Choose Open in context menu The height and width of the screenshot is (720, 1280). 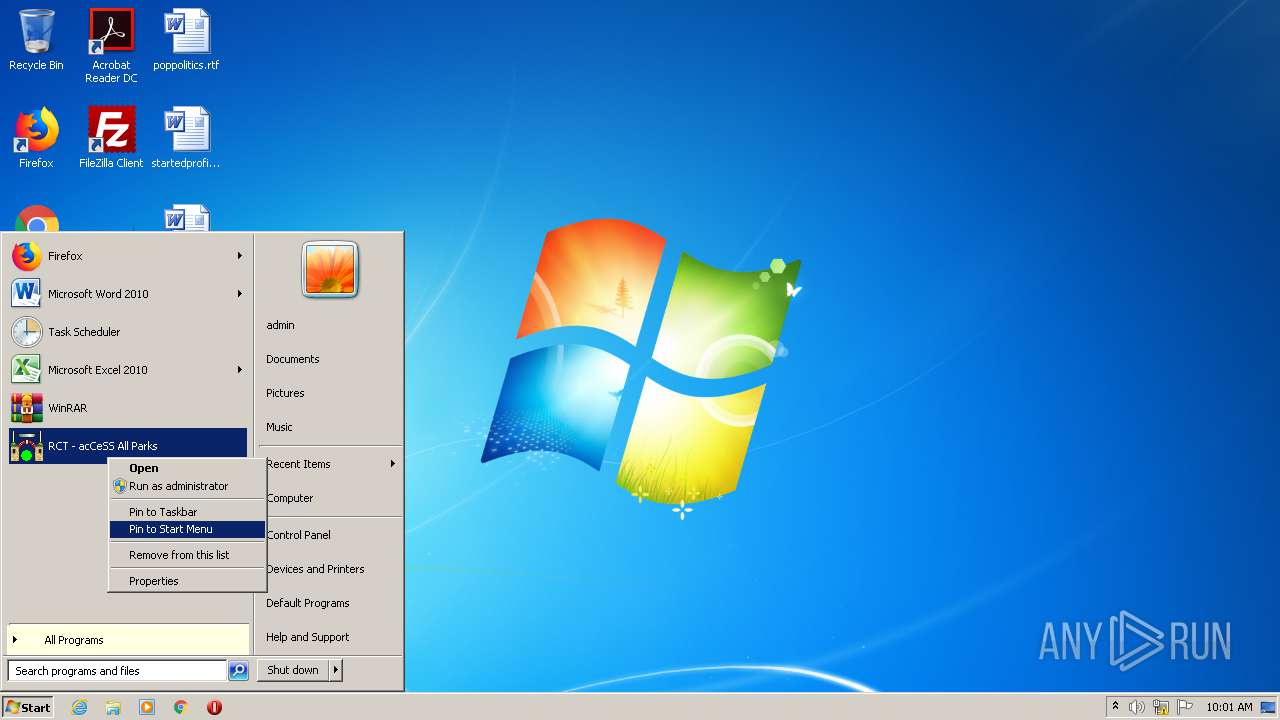(187, 468)
